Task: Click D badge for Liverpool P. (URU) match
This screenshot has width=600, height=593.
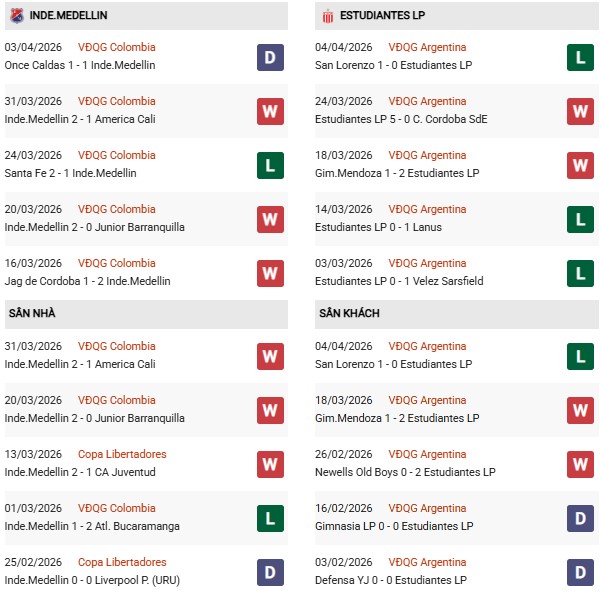Action: [x=270, y=572]
